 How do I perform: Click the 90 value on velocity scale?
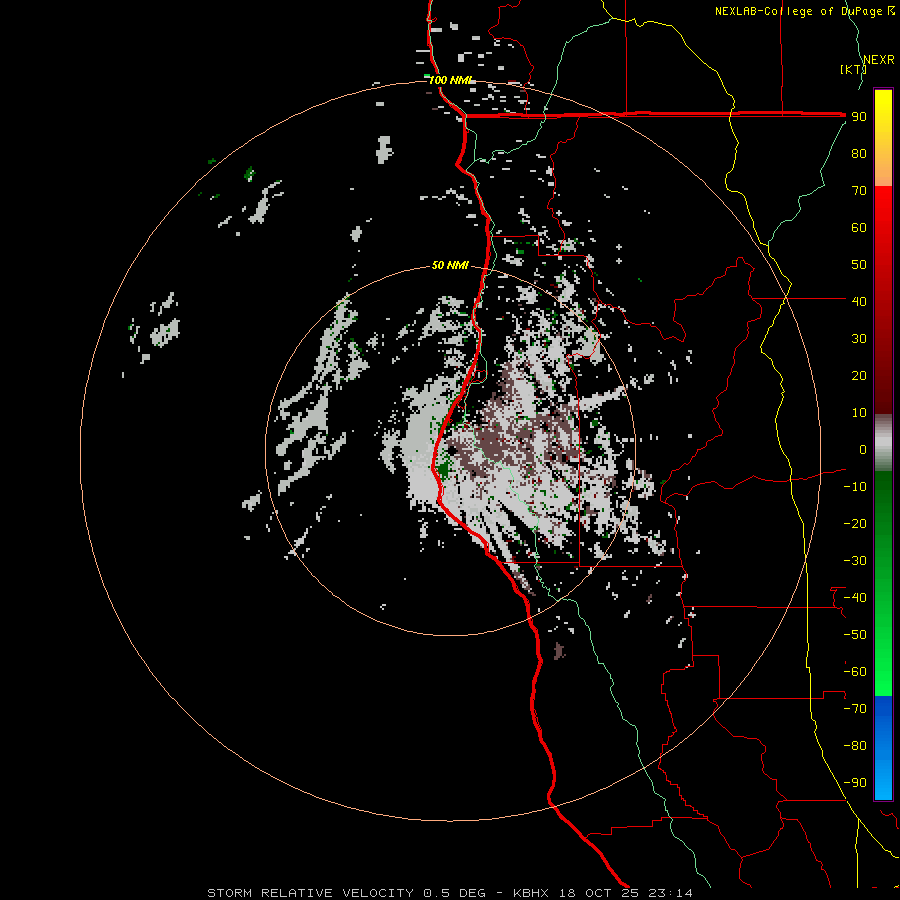859,117
